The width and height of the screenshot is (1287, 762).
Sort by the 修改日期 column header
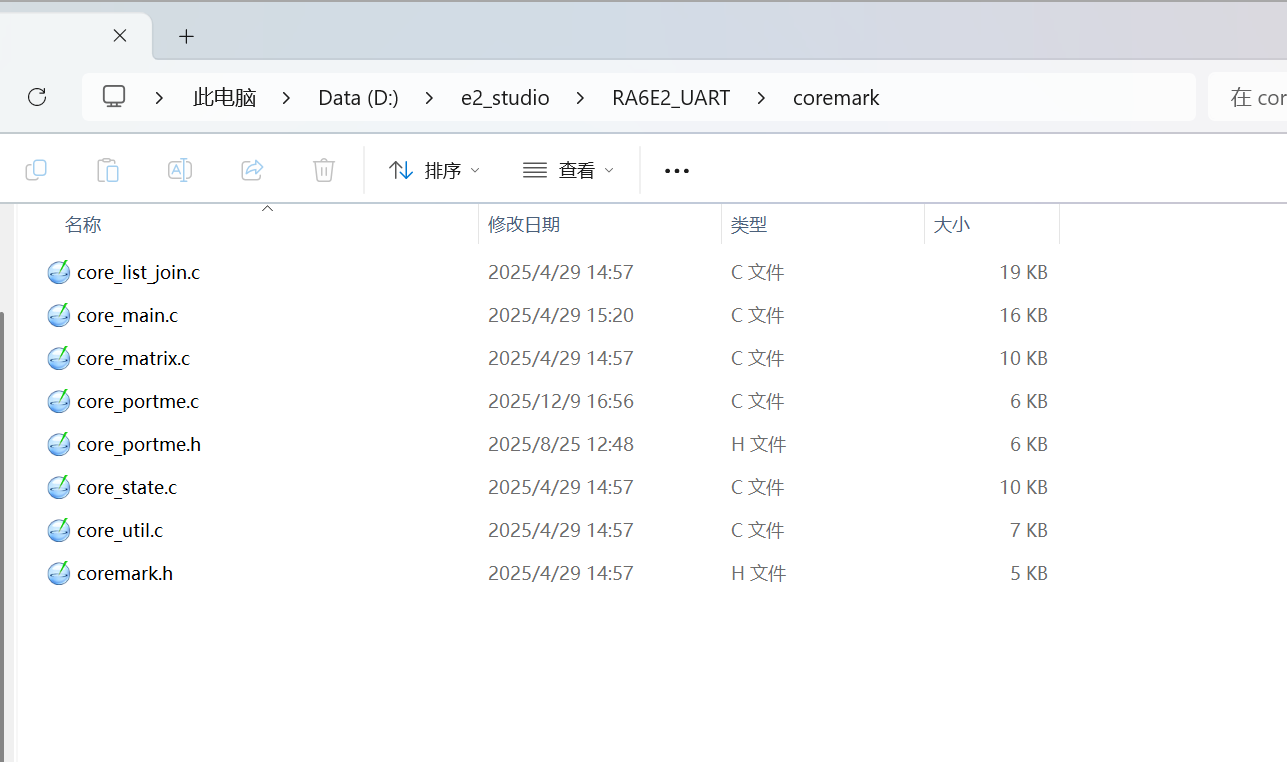point(524,225)
